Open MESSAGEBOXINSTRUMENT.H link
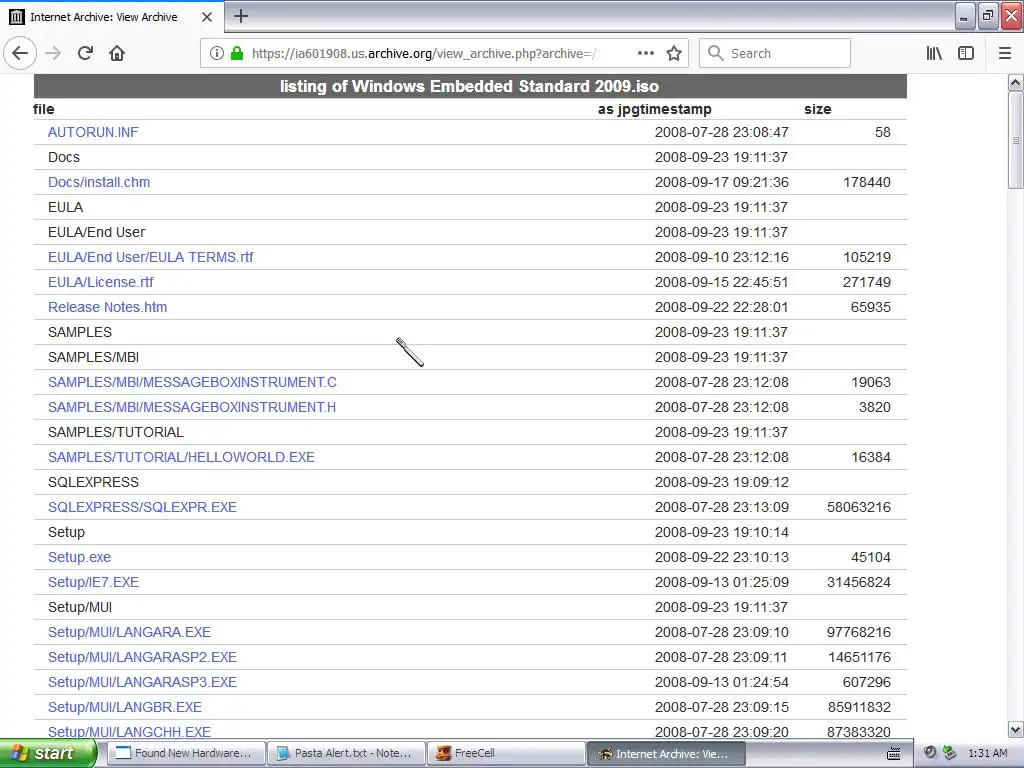1024x768 pixels. [x=192, y=407]
